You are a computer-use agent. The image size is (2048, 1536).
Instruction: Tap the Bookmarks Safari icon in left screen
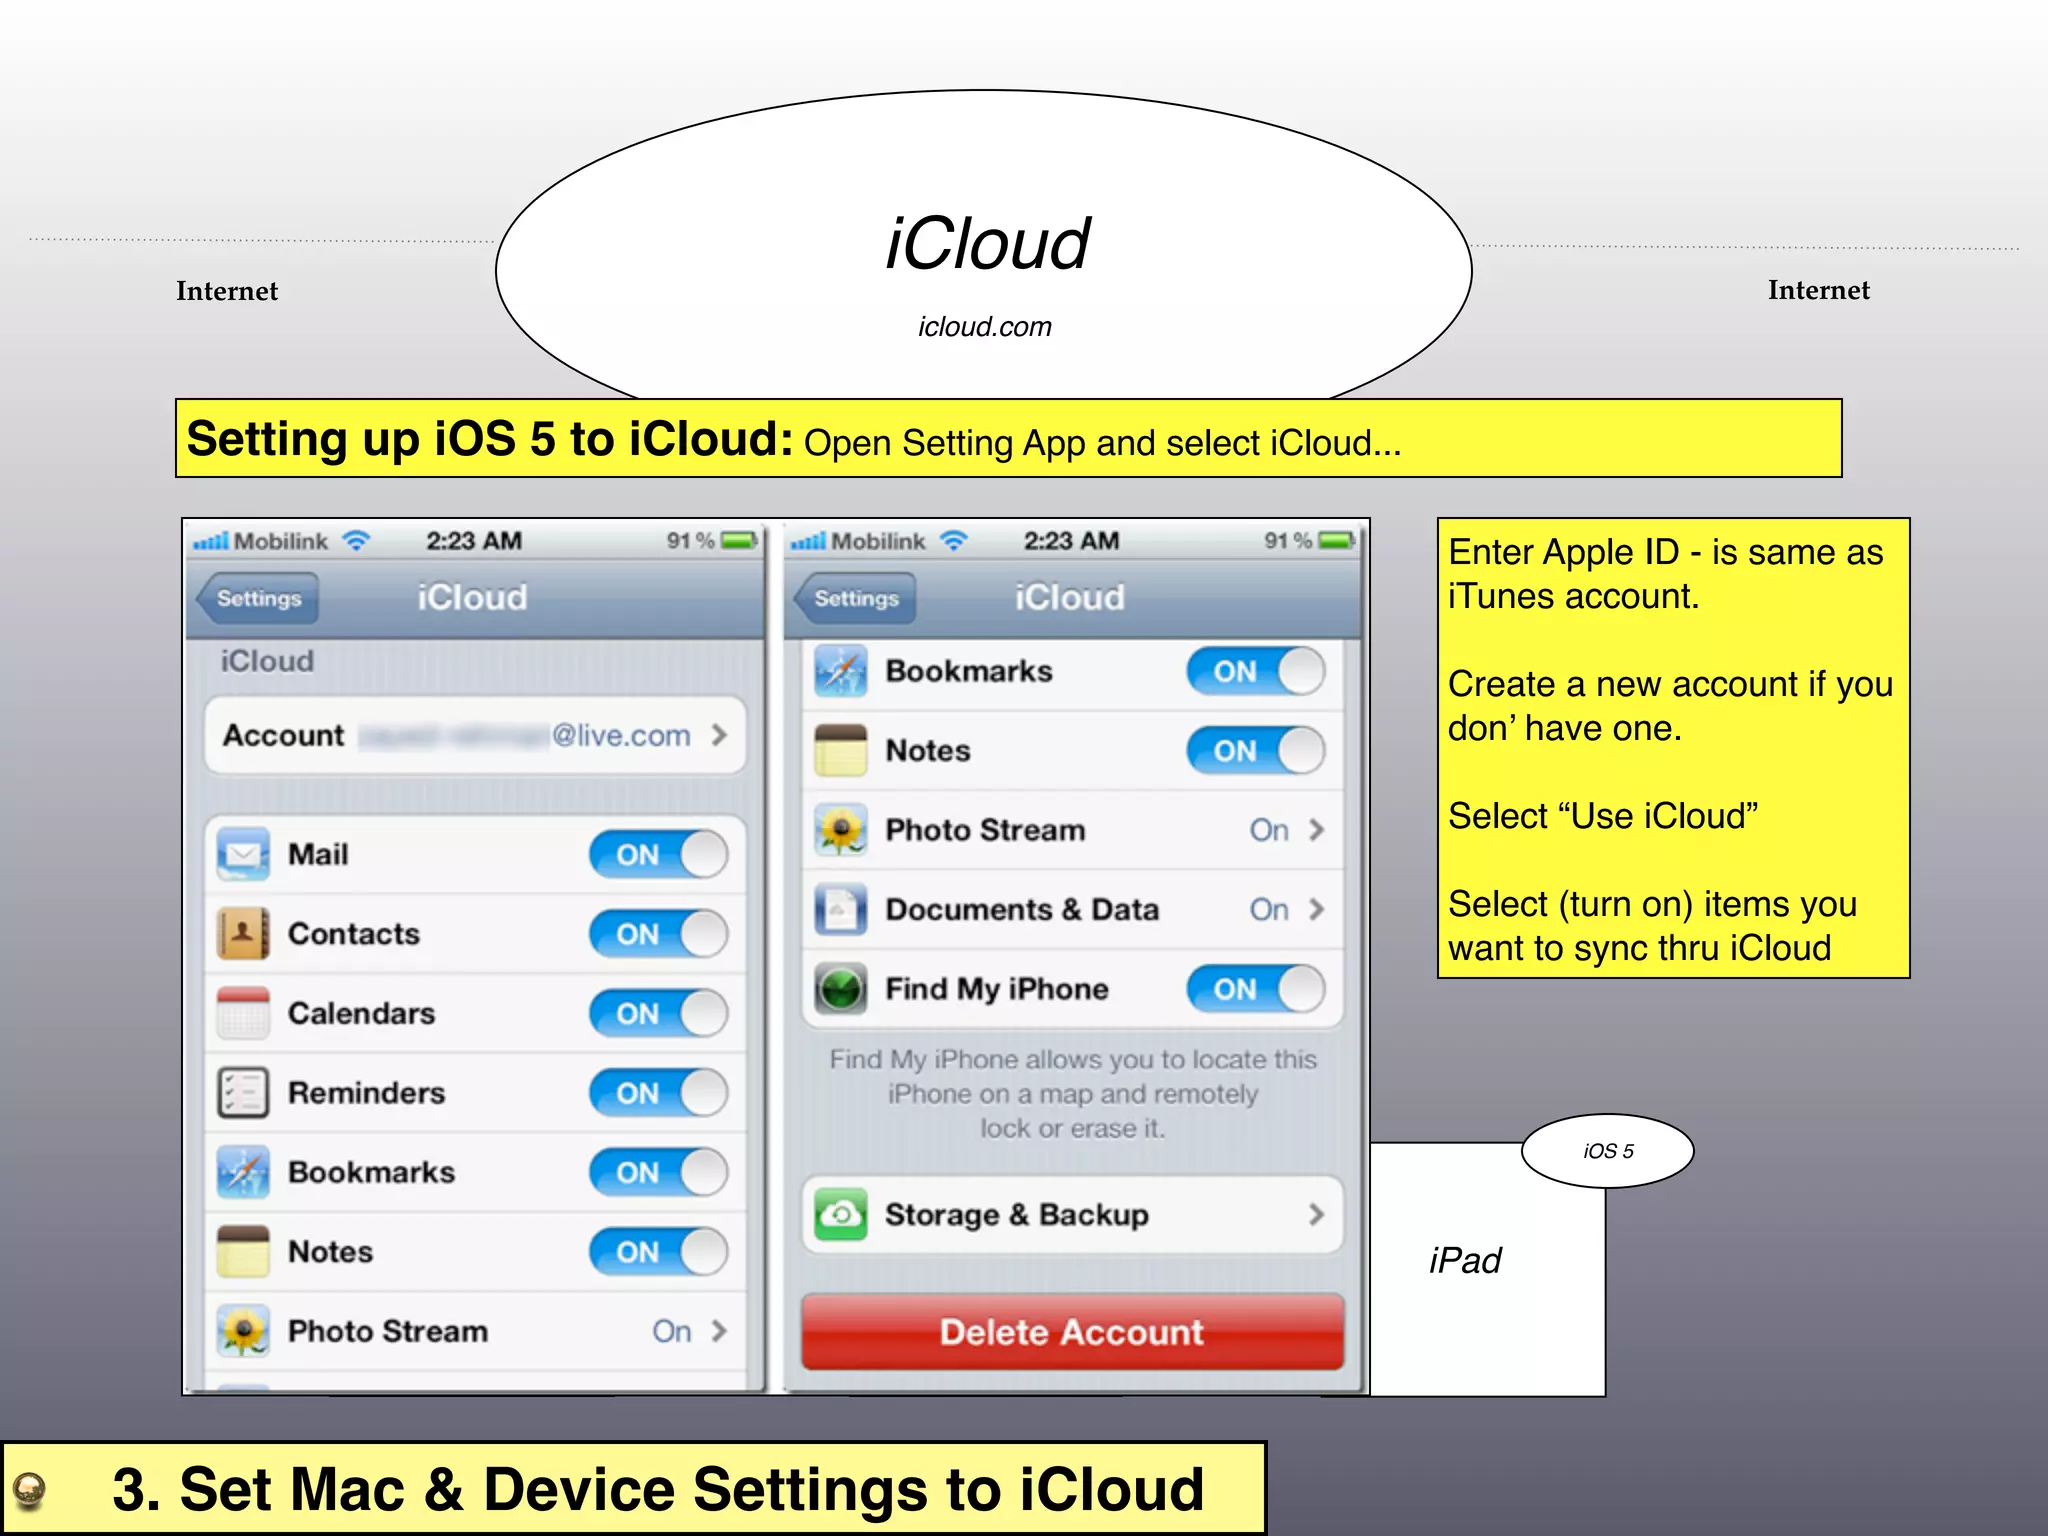point(243,1172)
